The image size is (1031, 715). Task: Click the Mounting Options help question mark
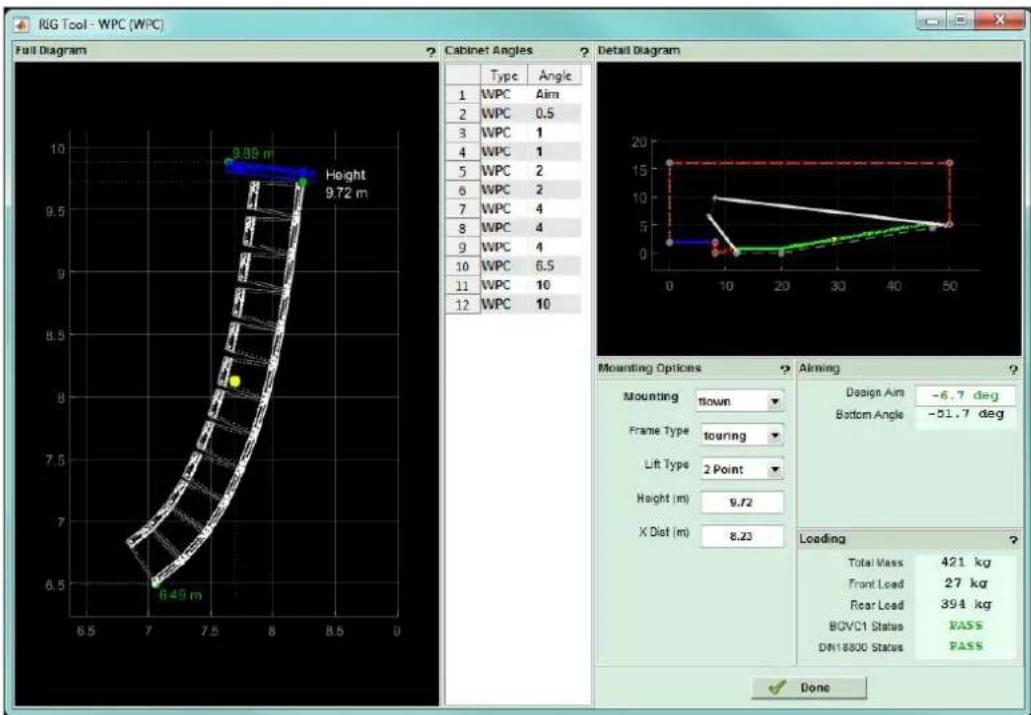[x=784, y=370]
